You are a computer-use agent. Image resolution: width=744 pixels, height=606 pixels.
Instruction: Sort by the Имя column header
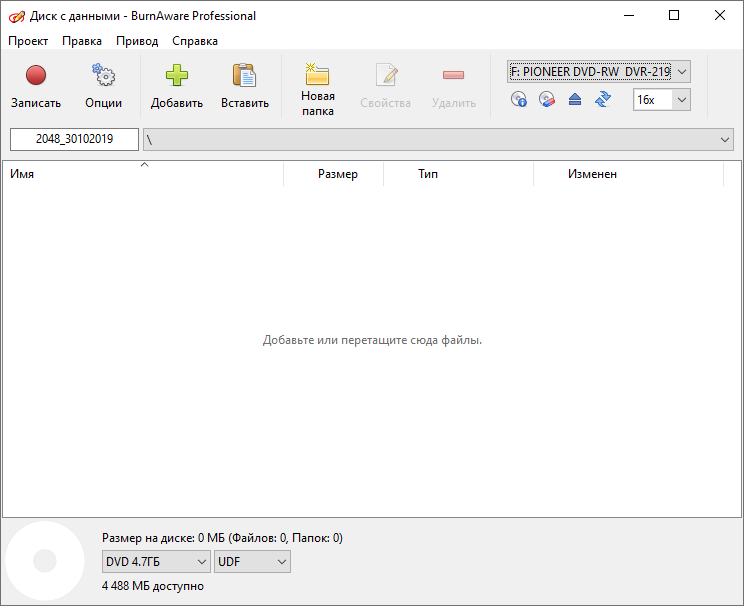143,174
